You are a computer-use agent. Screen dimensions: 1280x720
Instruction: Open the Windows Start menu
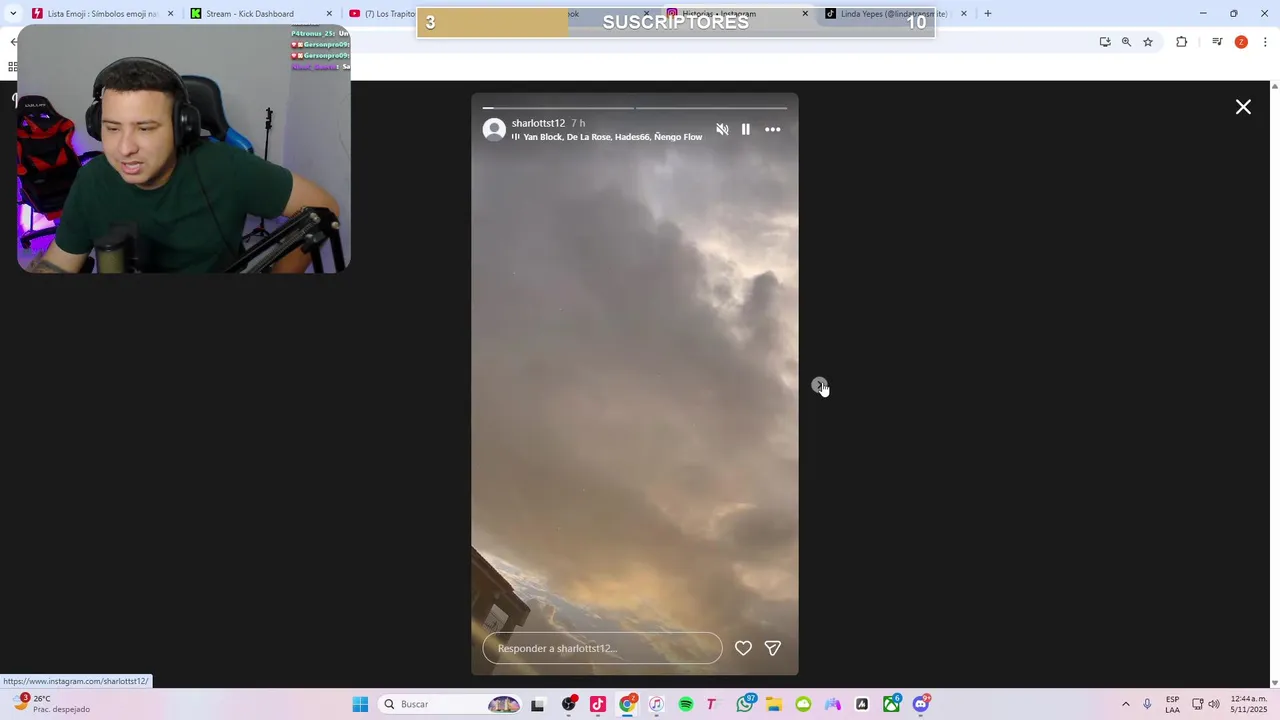point(360,704)
